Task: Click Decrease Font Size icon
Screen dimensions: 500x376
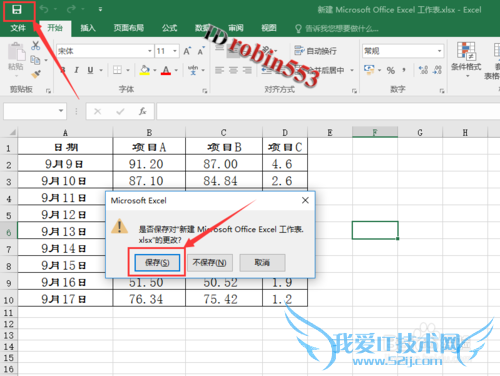Action: tap(201, 51)
